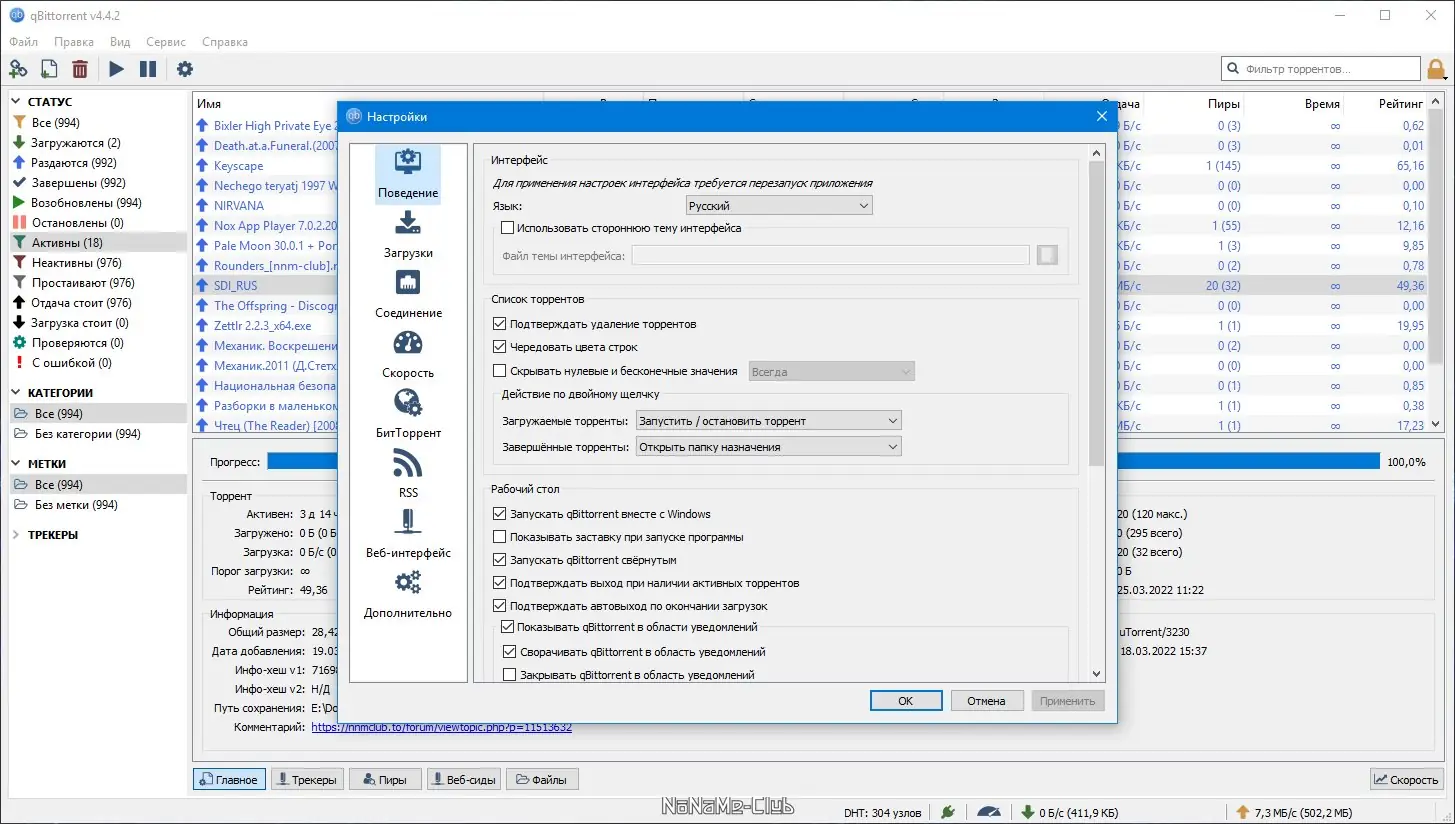1455x824 pixels.
Task: Open the БитТоррент section in settings
Action: (x=408, y=414)
